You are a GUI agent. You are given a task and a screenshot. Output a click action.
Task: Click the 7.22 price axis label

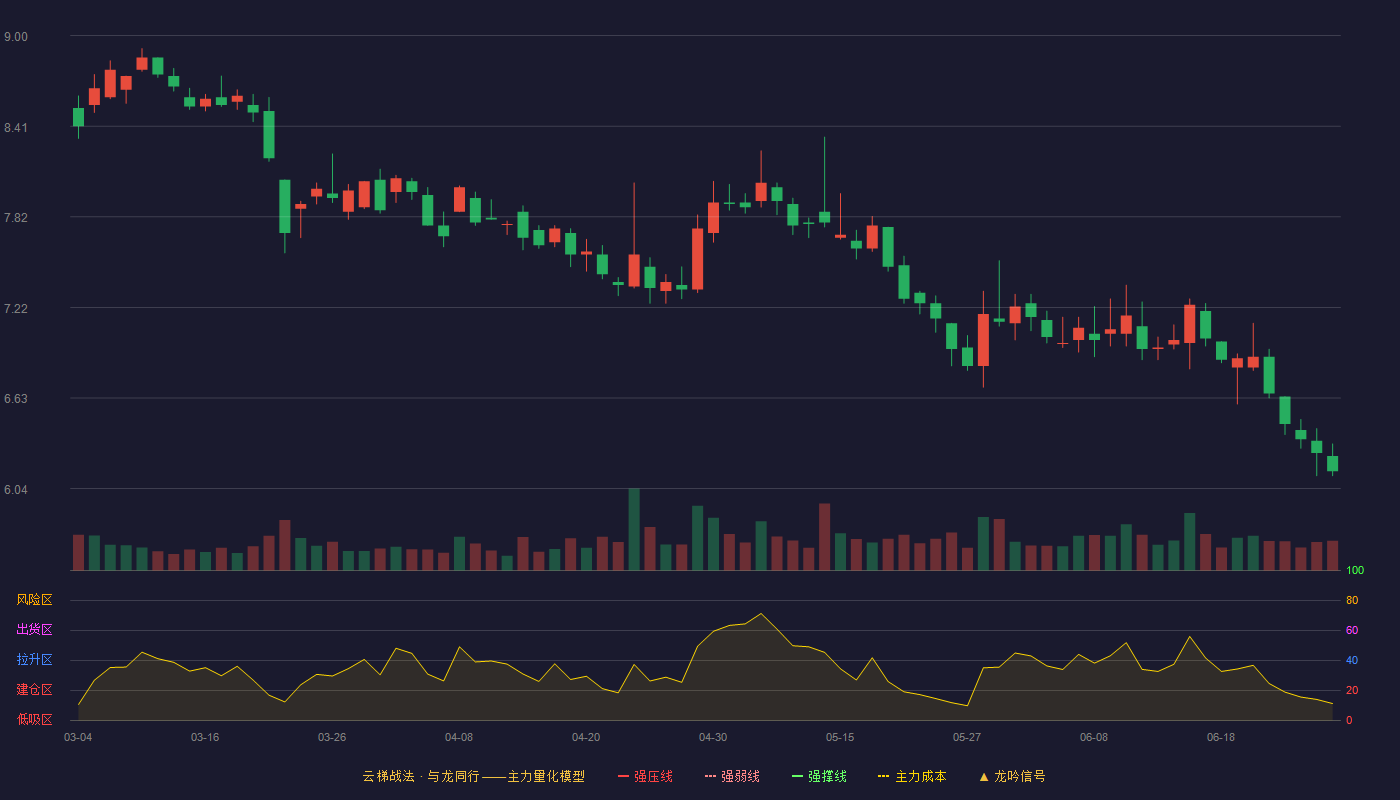[x=16, y=309]
